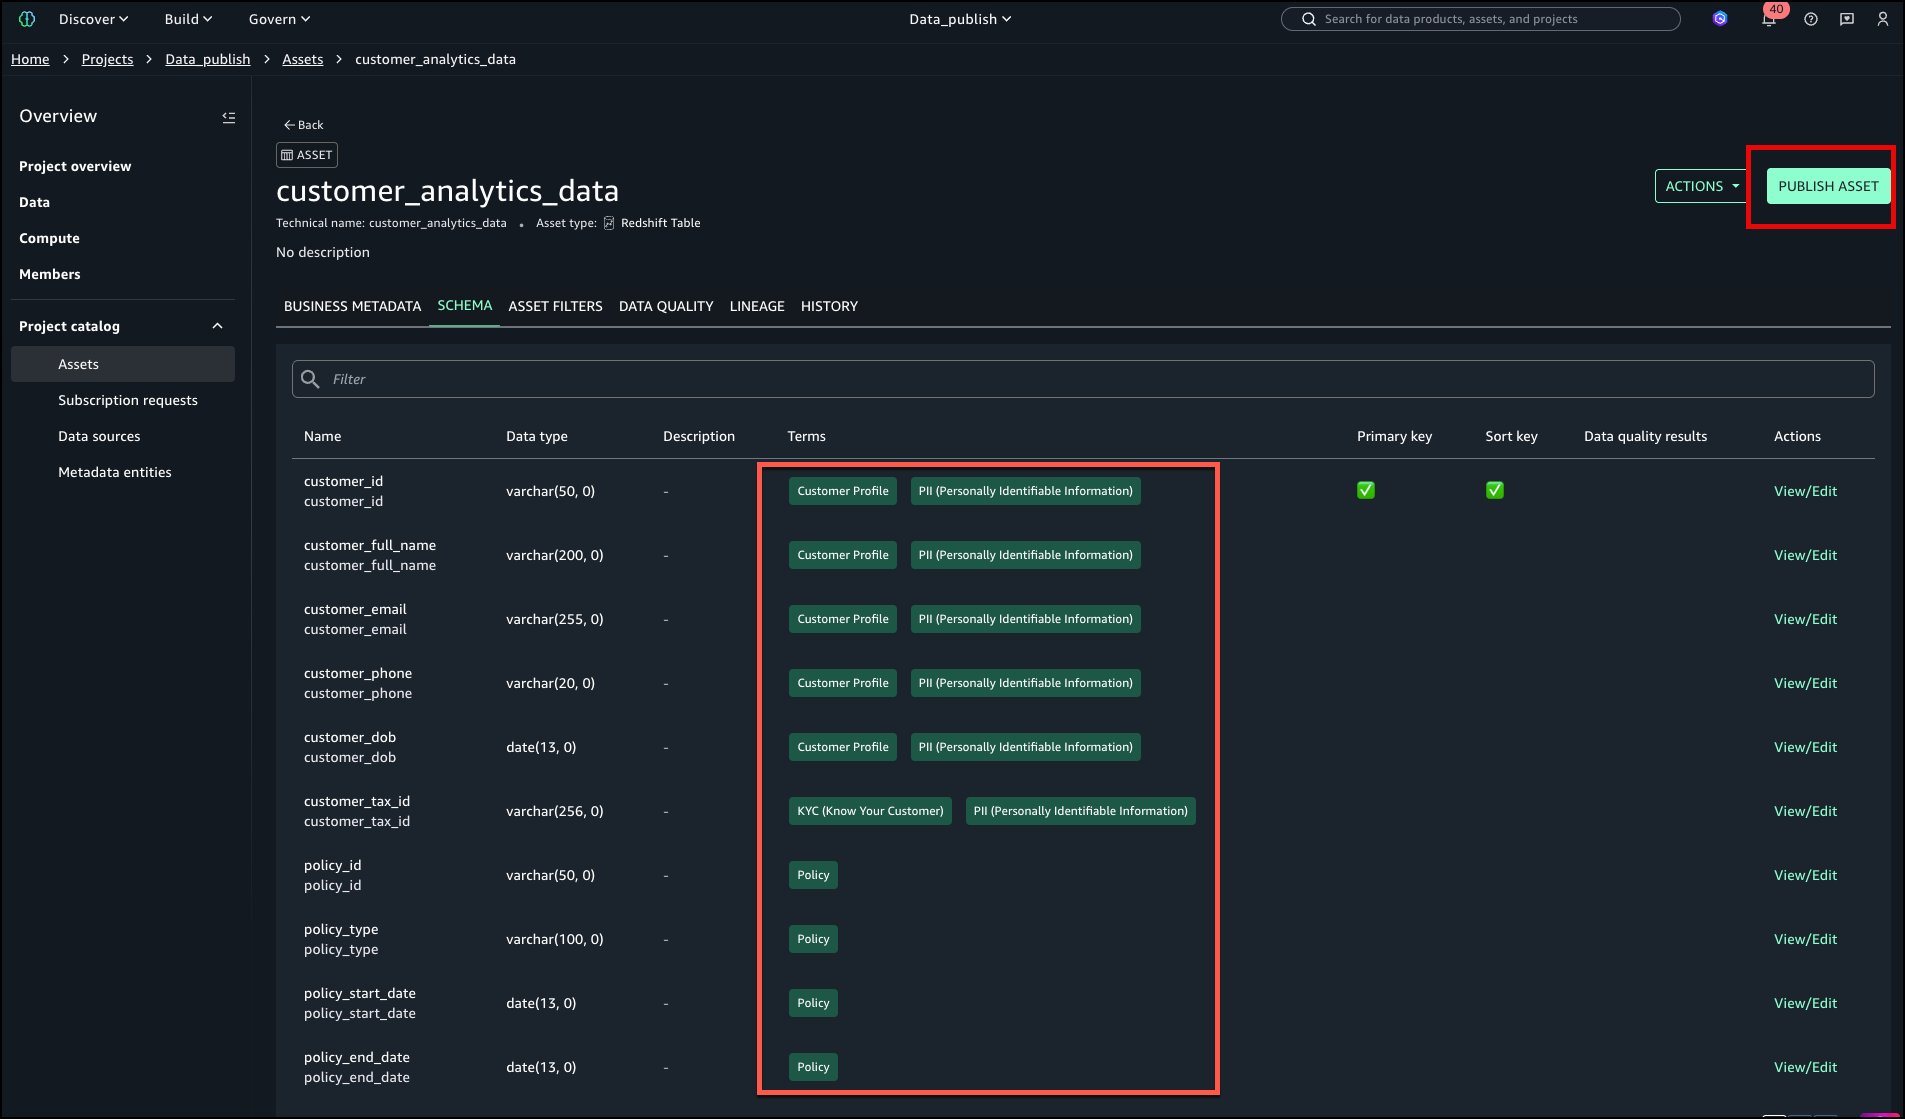Toggle customer_id primary key checkmark
1905x1119 pixels.
click(x=1365, y=490)
